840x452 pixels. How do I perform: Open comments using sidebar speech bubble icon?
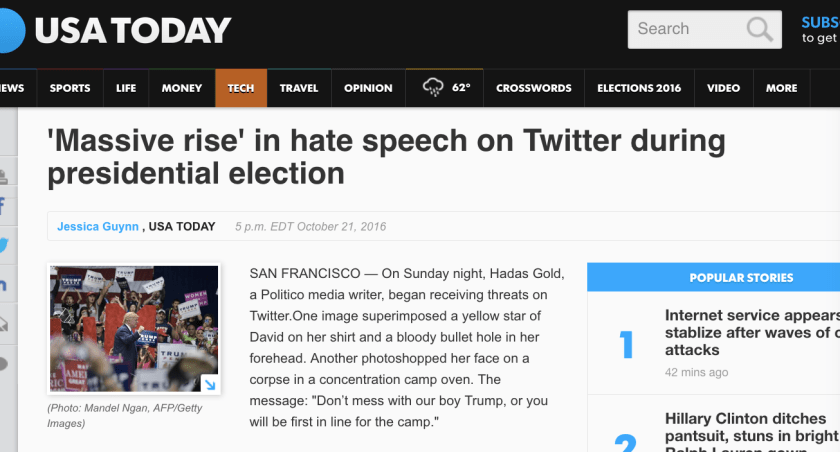coord(4,362)
